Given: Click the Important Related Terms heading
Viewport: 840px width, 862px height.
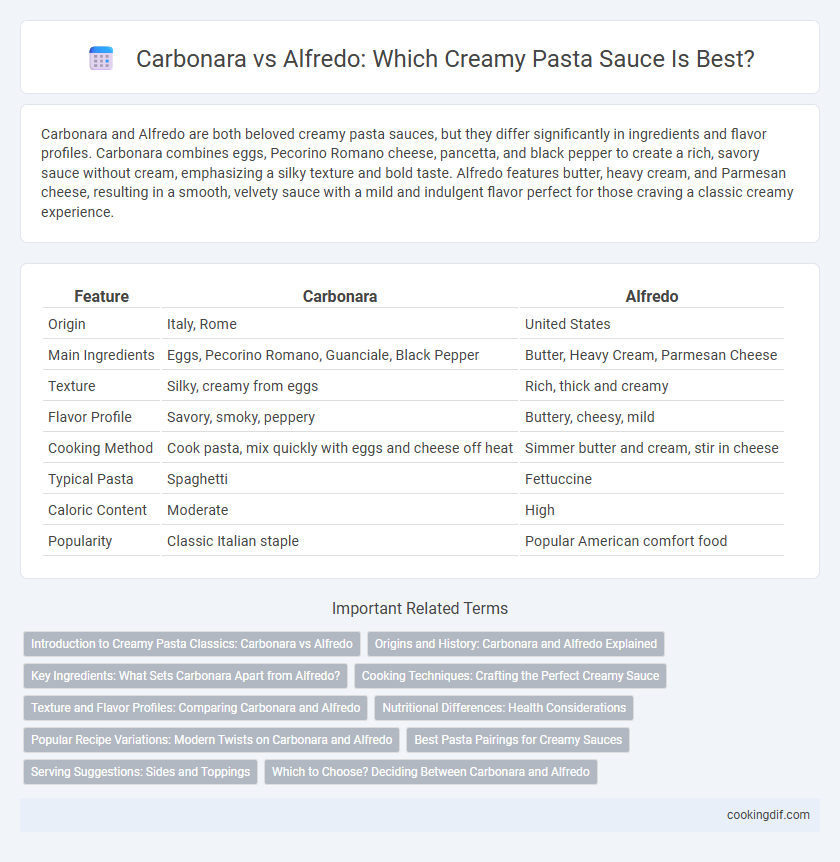Looking at the screenshot, I should pos(419,609).
